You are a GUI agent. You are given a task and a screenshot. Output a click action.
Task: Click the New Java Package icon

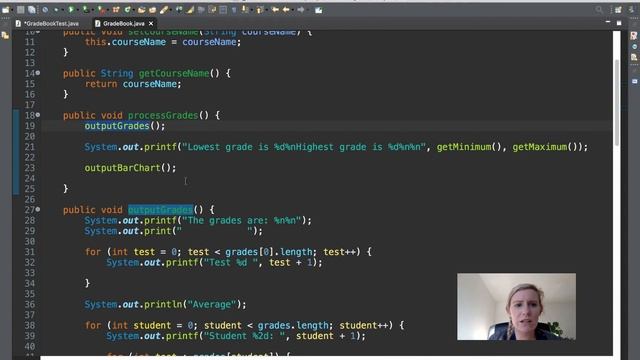coord(116,10)
